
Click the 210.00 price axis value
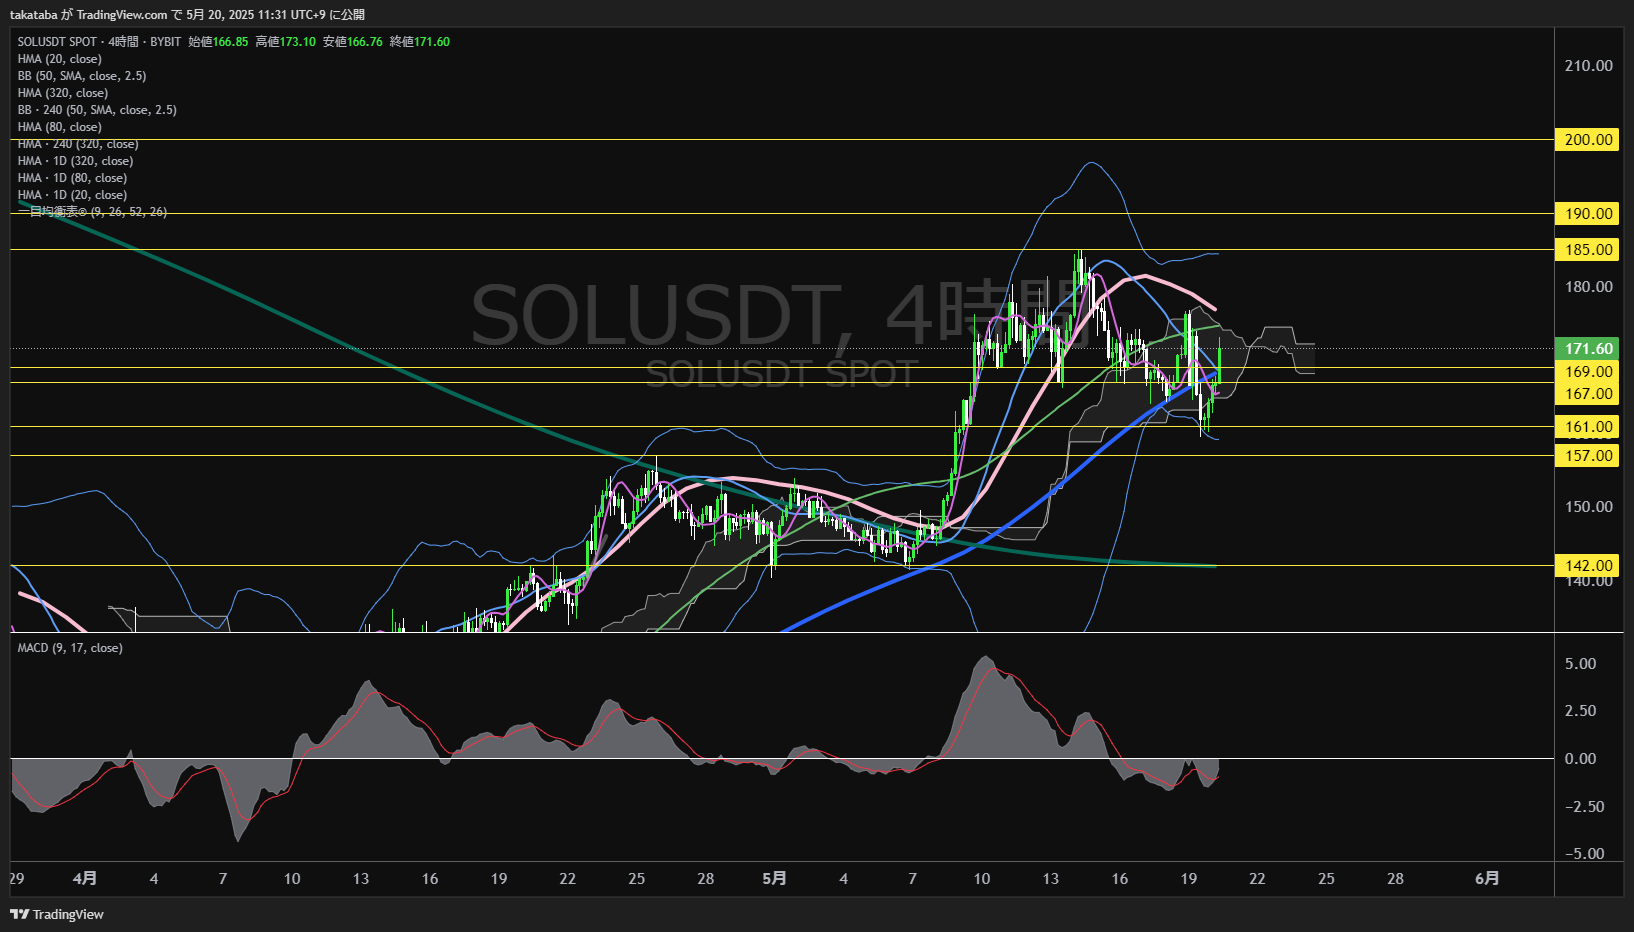(x=1588, y=66)
